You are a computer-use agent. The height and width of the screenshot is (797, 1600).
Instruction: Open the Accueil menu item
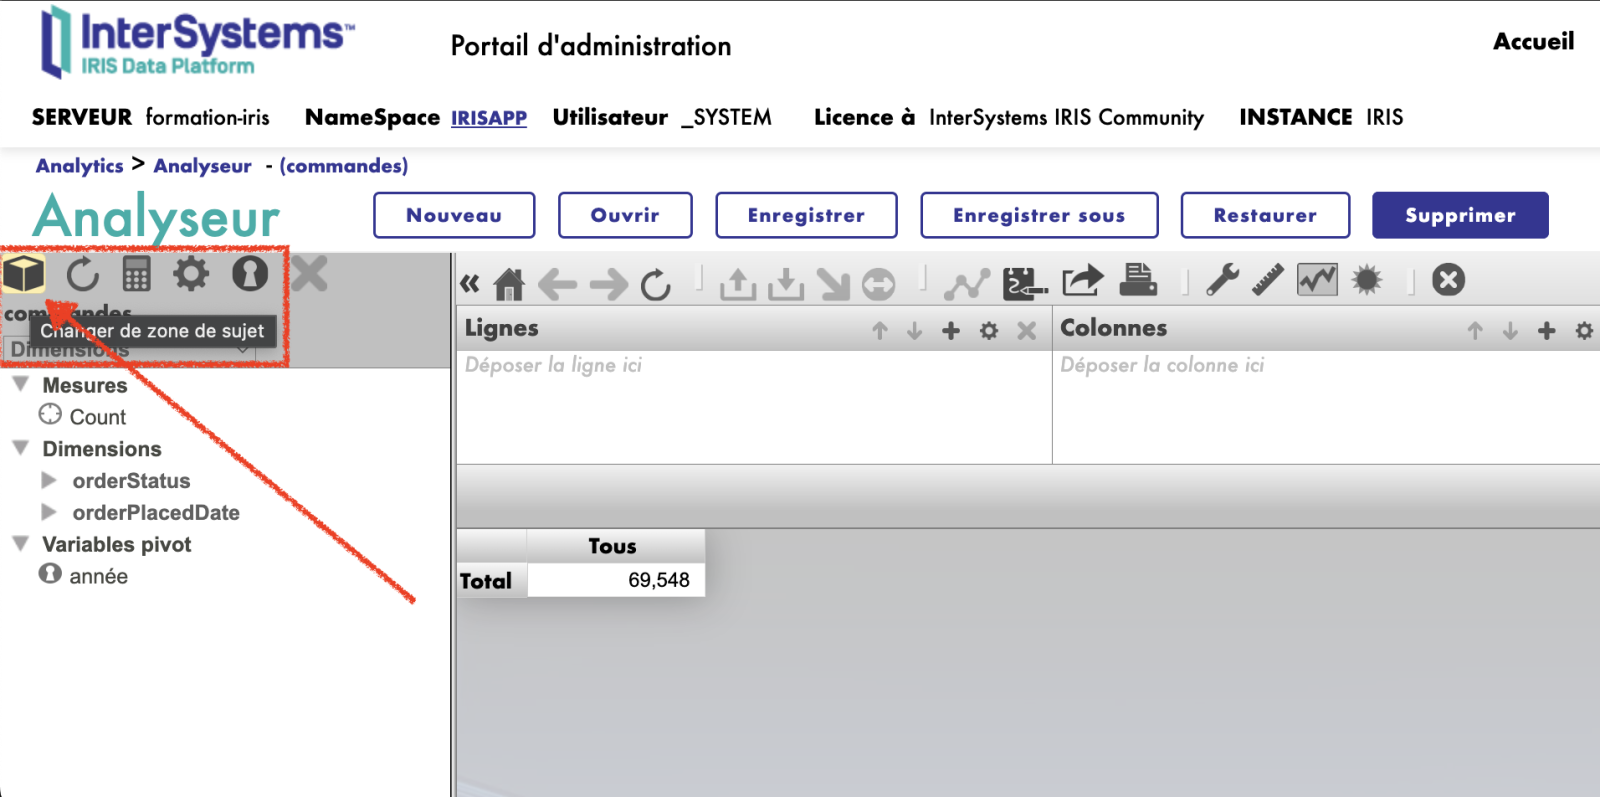click(1533, 42)
